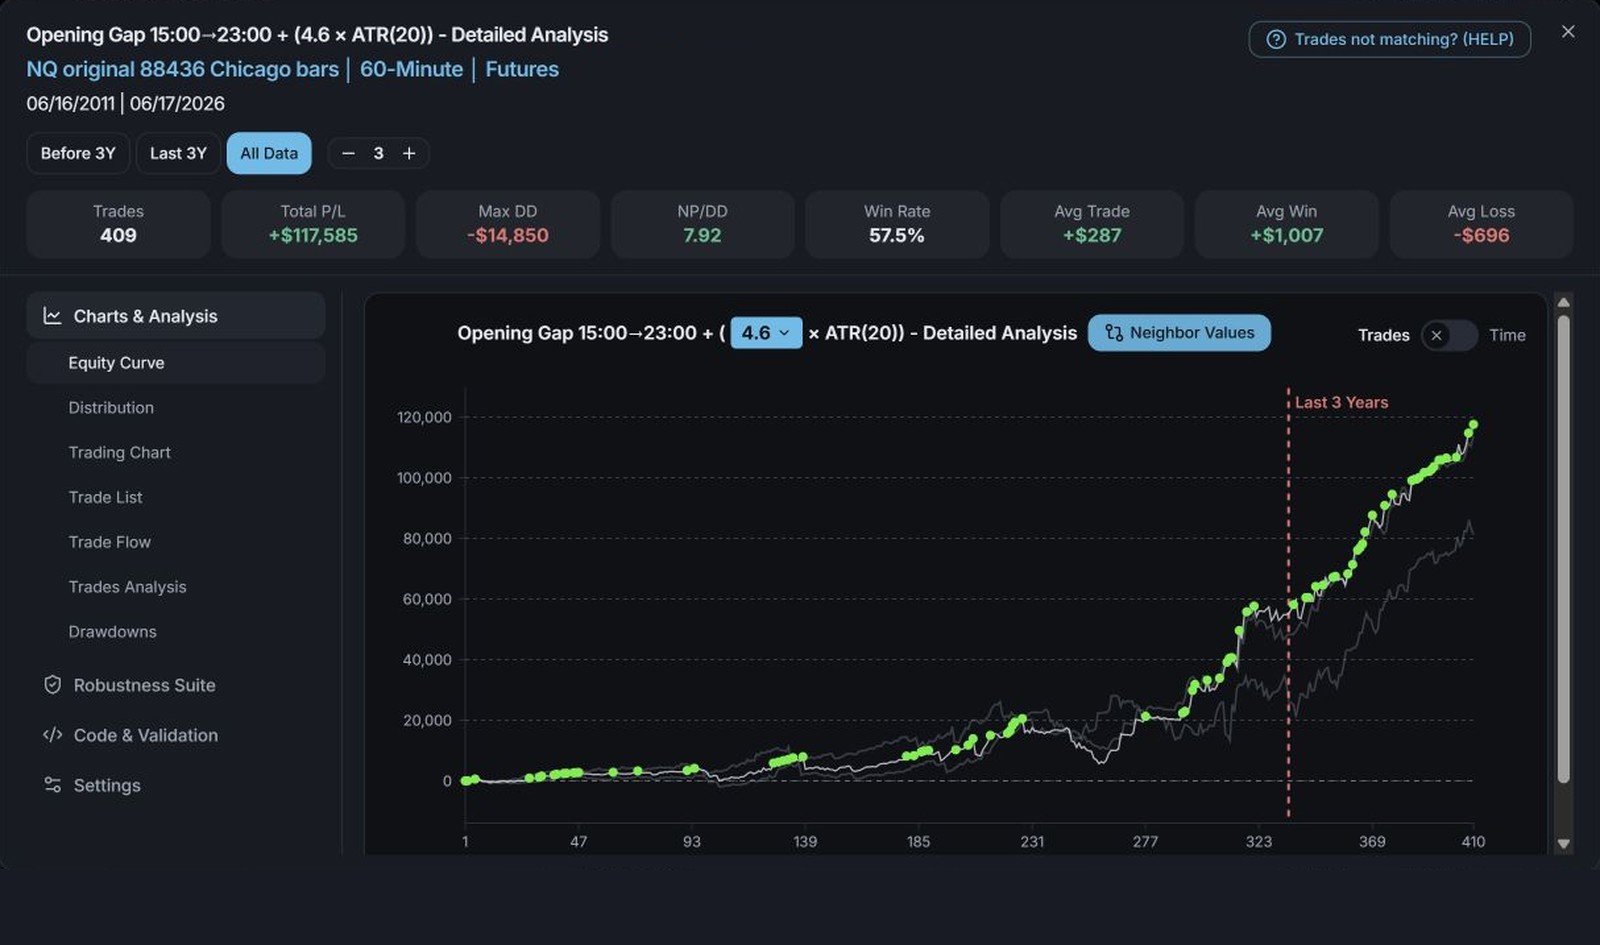Click the 60-Minute timeframe link
The image size is (1600, 945).
click(x=411, y=69)
